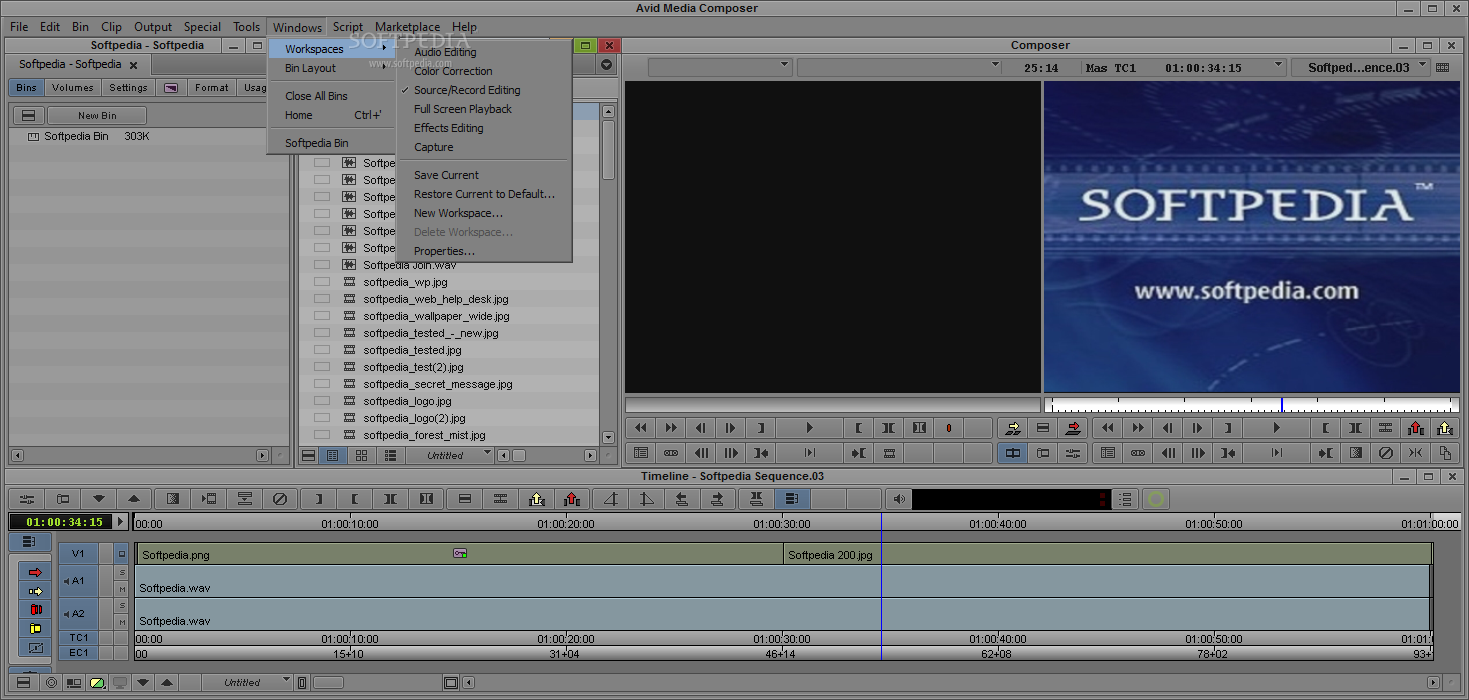
Task: Click the Timeline toolbar Extract yellow arrow icon
Action: click(537, 499)
